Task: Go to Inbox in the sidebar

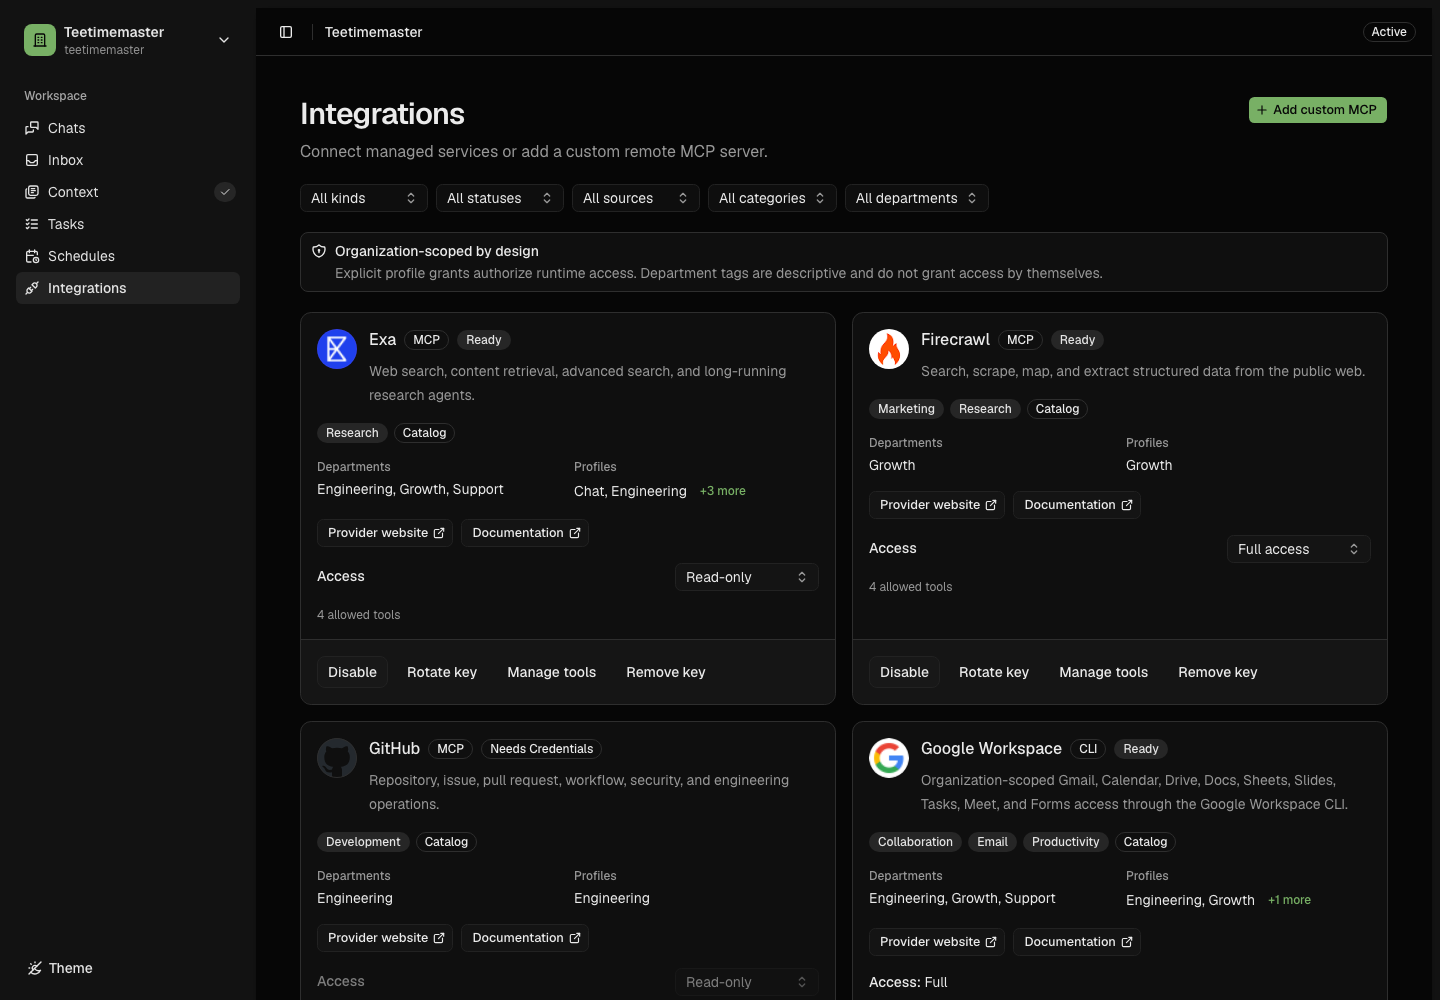Action: 128,160
